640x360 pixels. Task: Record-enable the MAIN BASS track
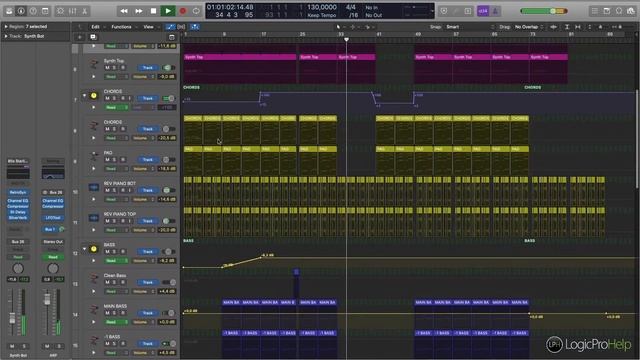tap(122, 313)
